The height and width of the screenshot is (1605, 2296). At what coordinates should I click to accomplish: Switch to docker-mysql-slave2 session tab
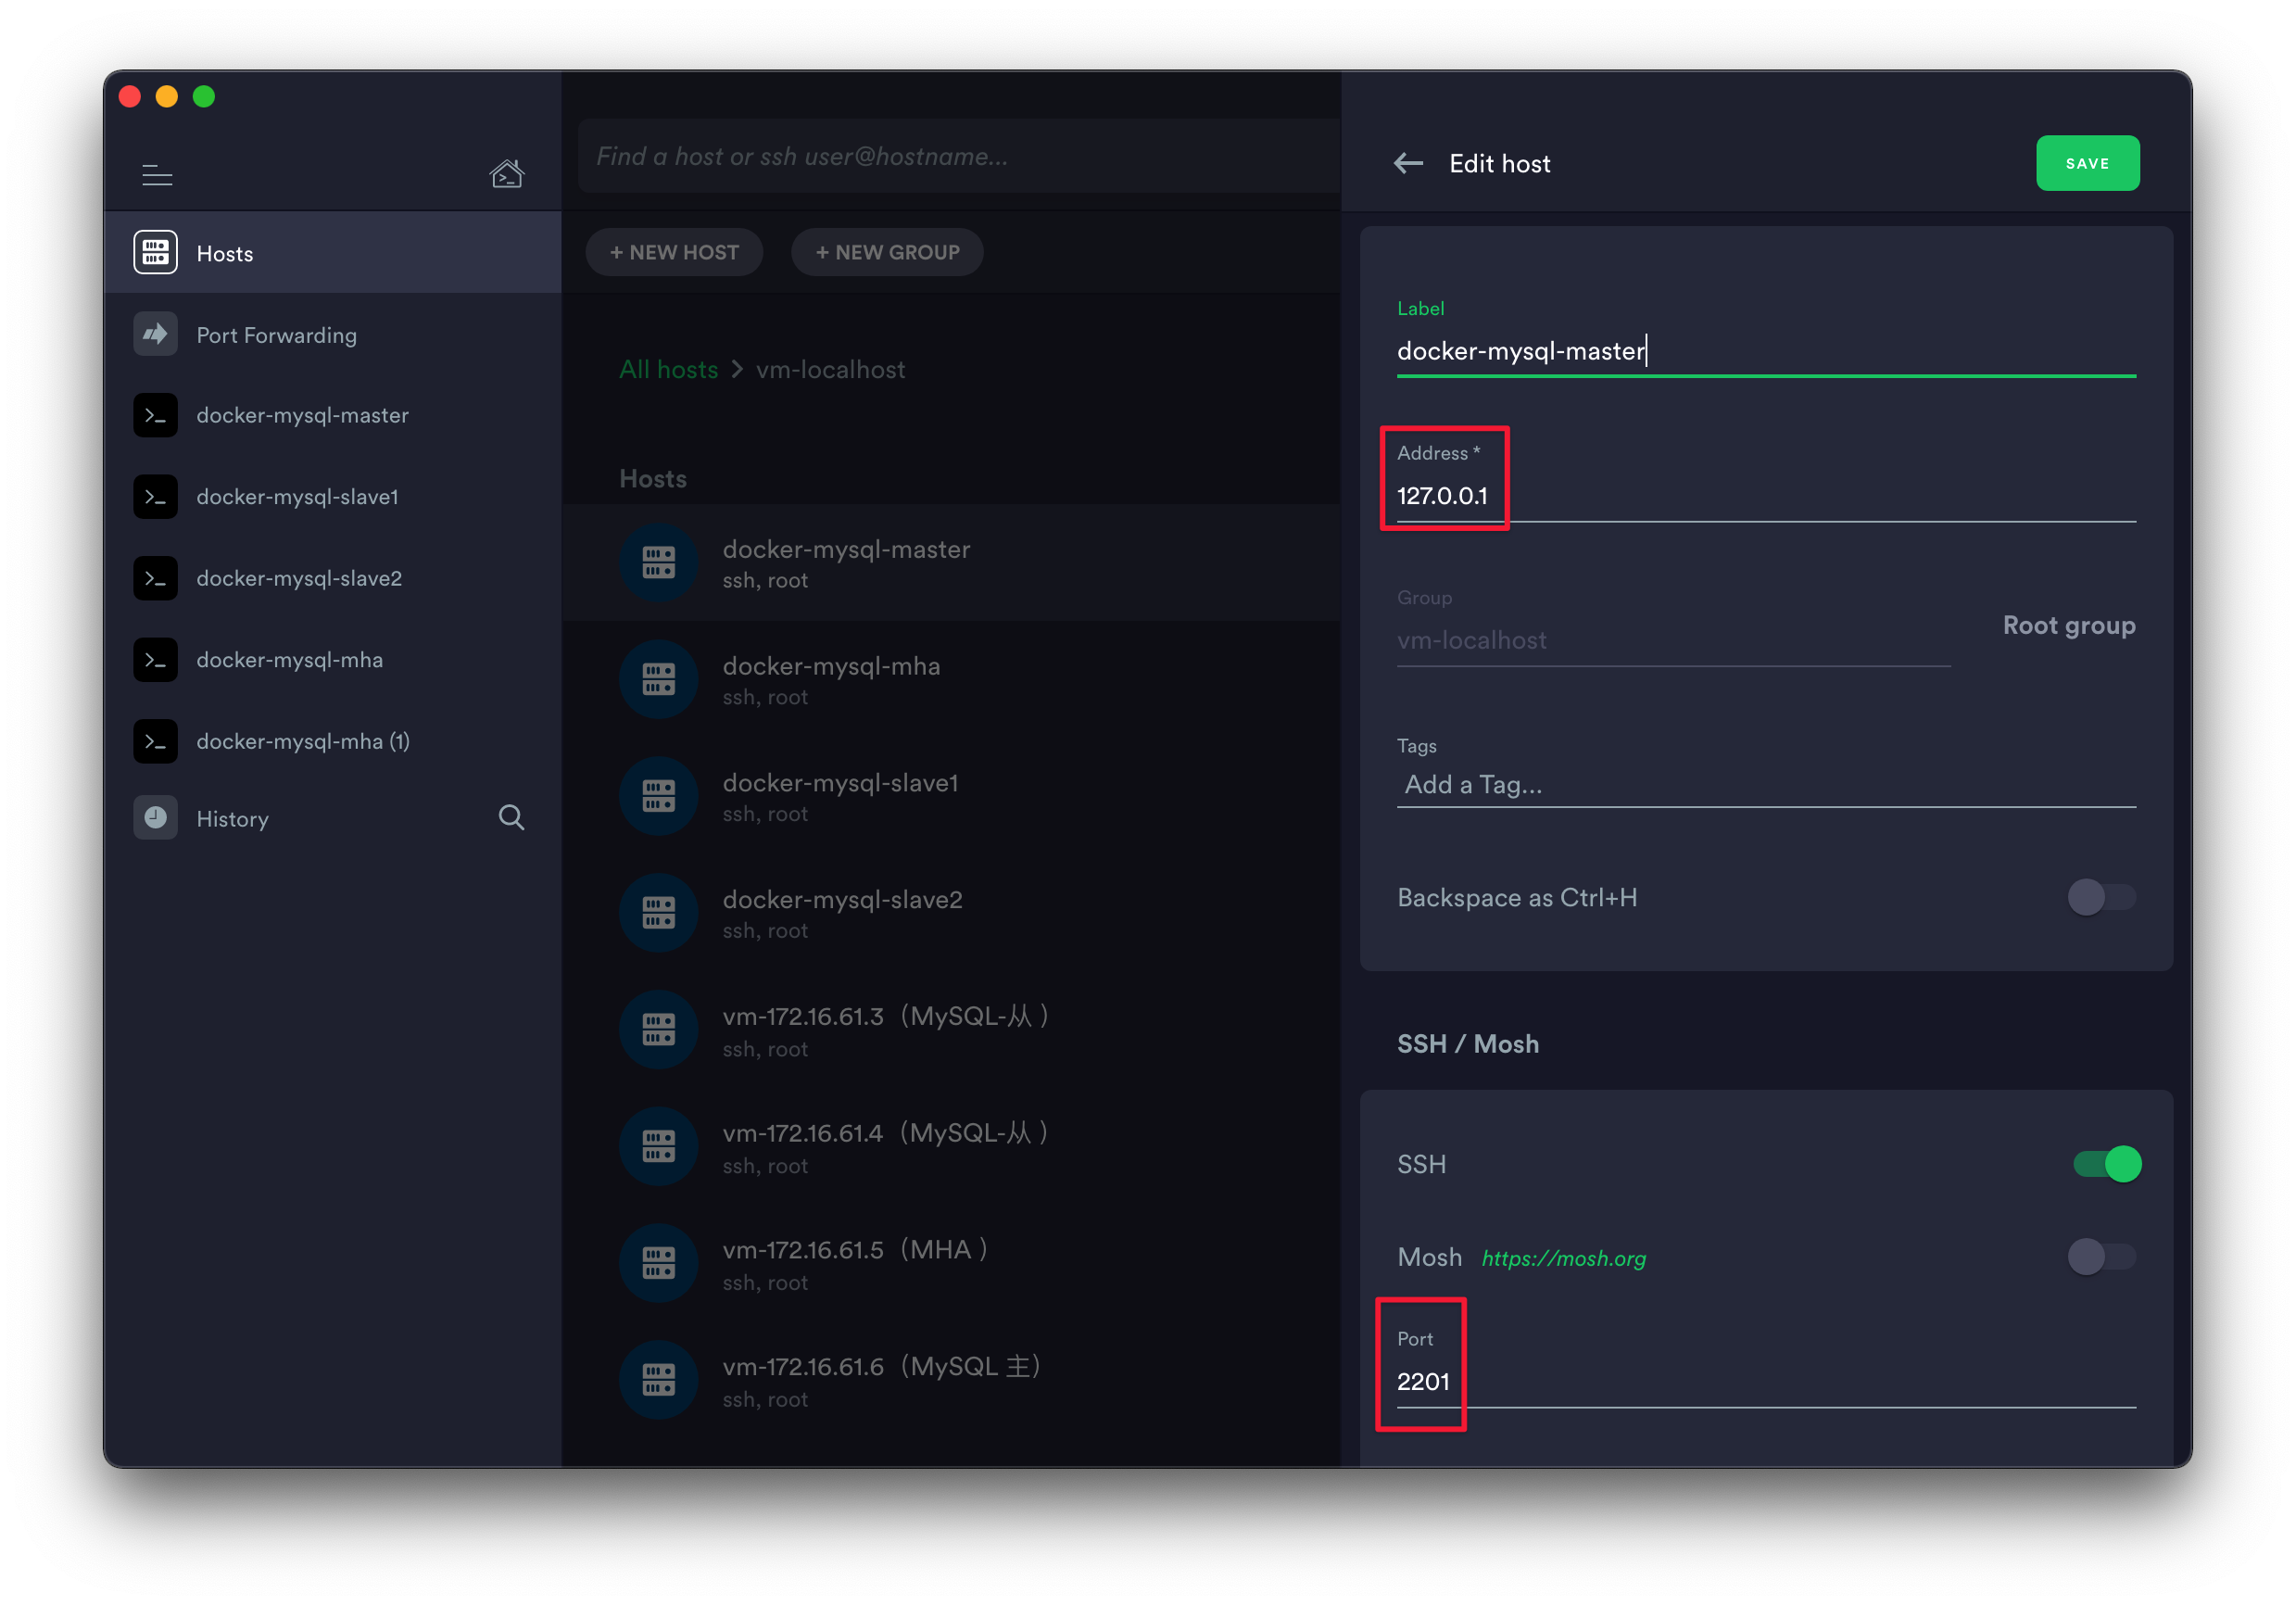point(332,579)
